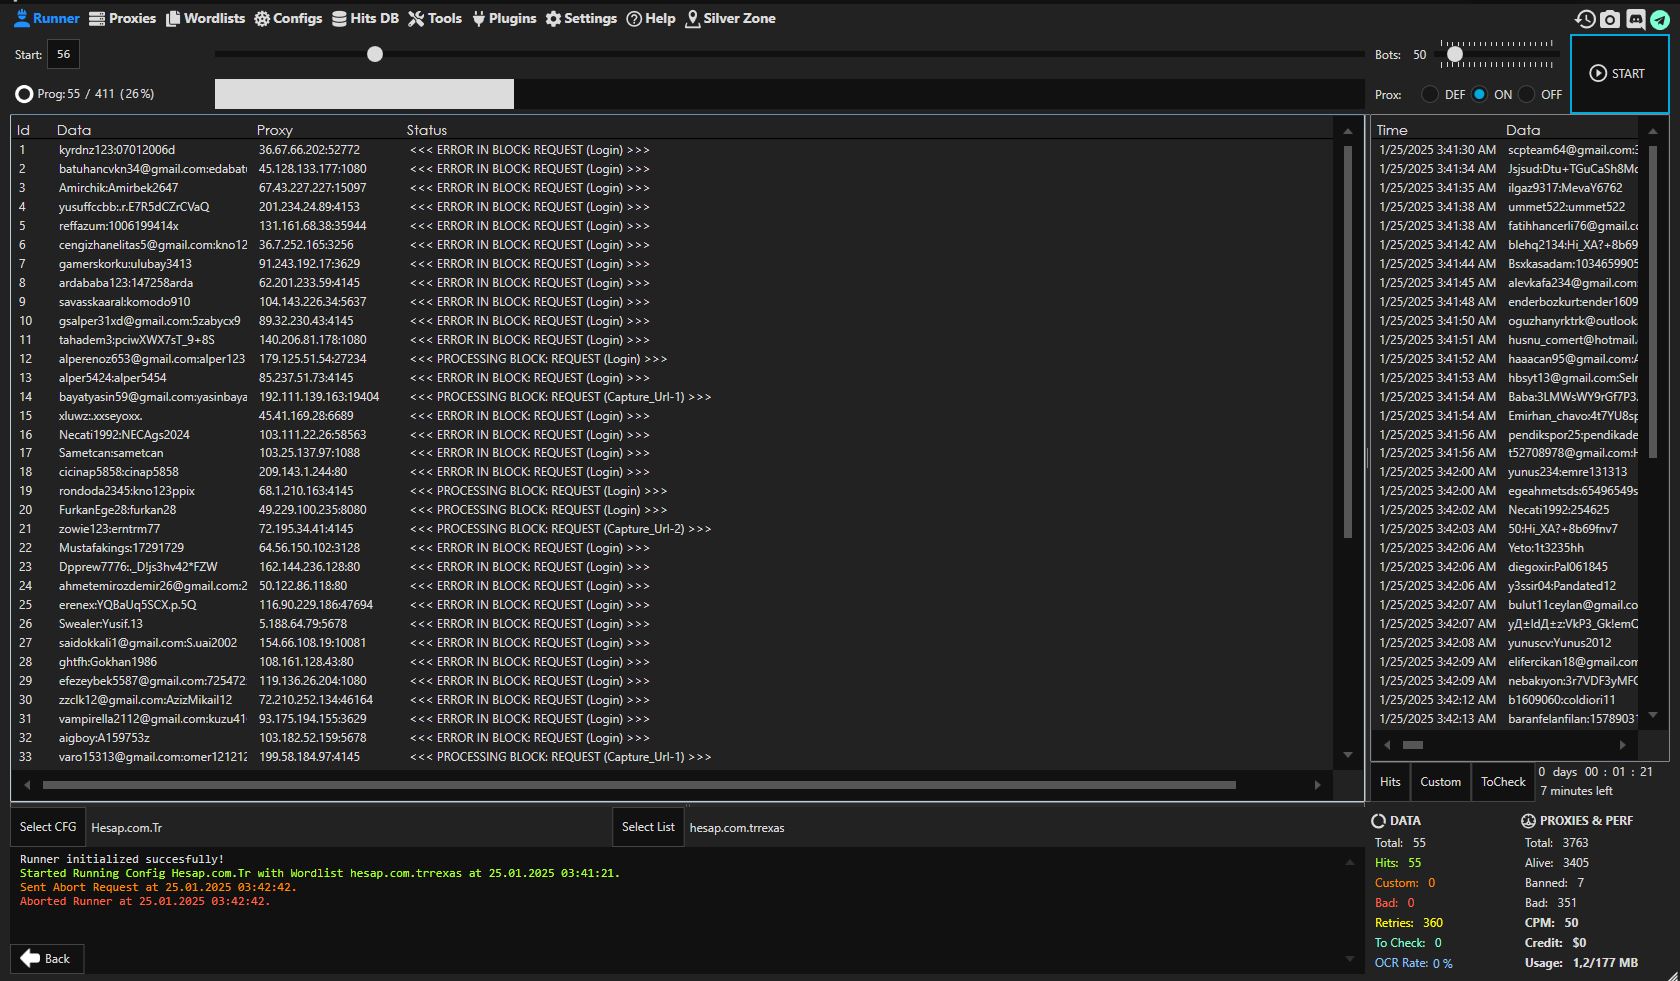Click the main list horizontal scrollbar thumb
1680x981 pixels.
click(x=639, y=785)
